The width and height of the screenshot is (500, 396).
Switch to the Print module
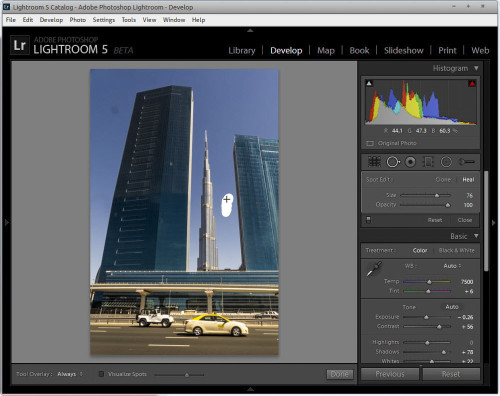pos(447,50)
